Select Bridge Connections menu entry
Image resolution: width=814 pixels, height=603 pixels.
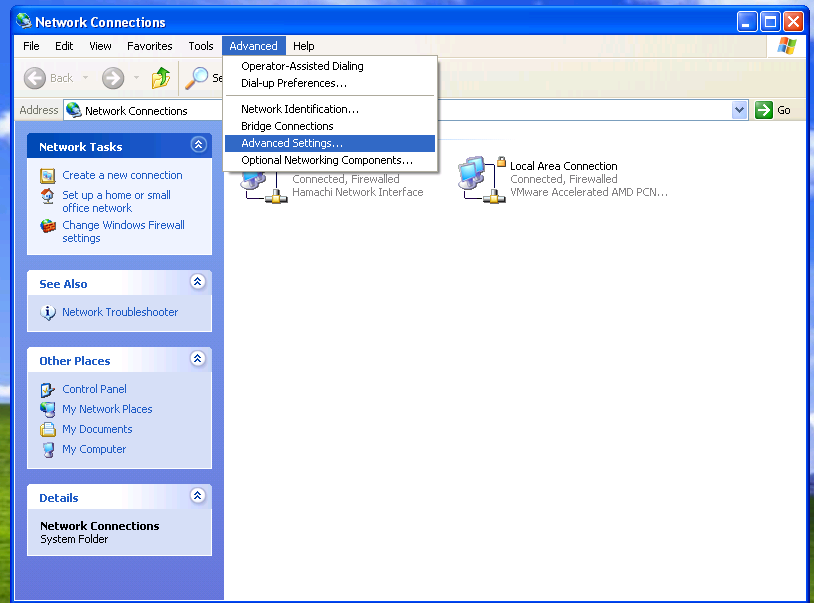pos(287,127)
